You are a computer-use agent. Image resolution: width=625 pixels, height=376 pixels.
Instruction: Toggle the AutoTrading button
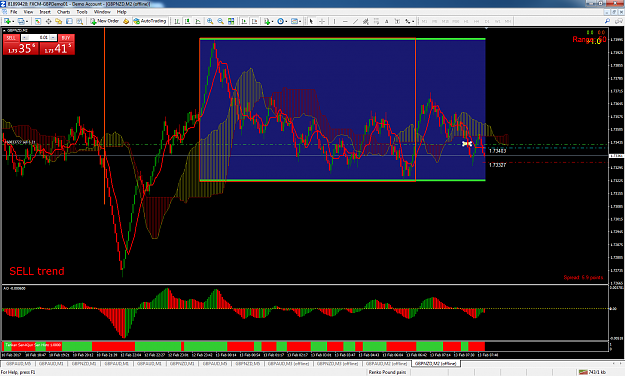(149, 21)
